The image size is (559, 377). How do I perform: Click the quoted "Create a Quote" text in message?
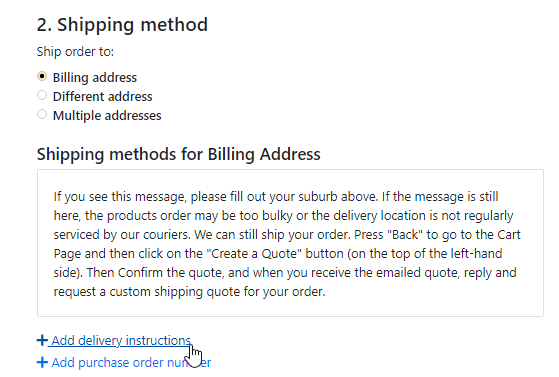click(254, 254)
